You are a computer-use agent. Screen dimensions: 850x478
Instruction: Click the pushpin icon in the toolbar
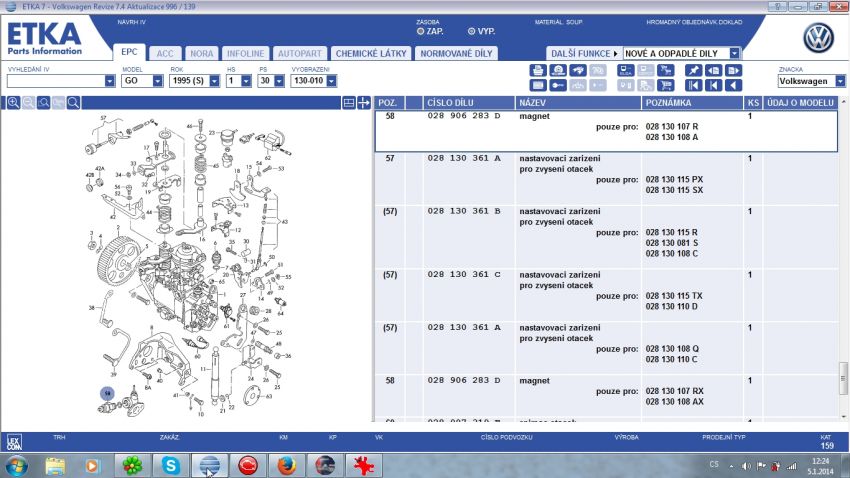click(x=694, y=70)
